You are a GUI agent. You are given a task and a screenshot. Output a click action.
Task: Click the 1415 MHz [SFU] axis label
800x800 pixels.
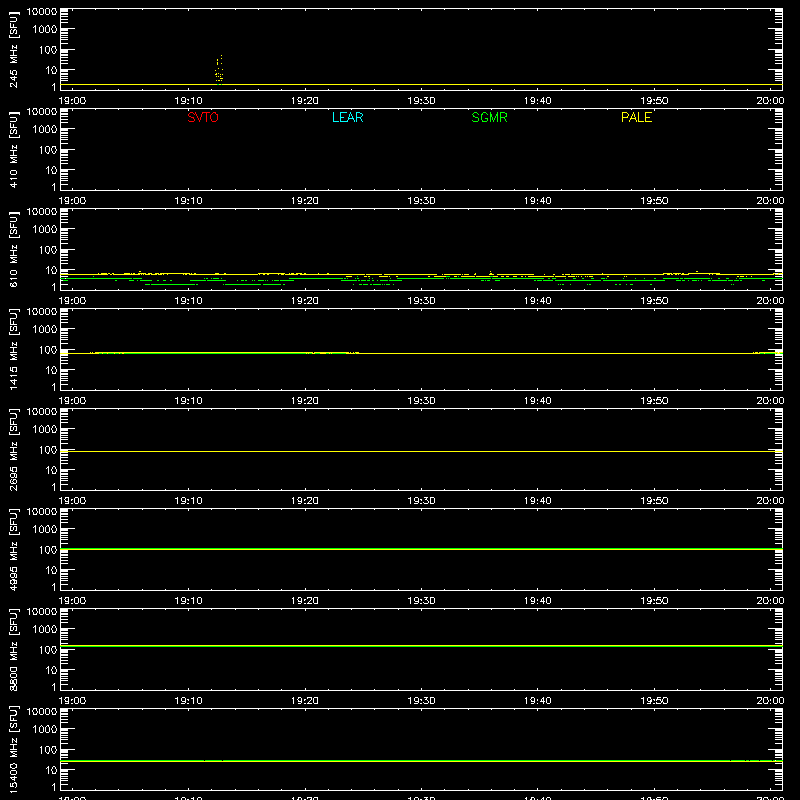tap(14, 349)
